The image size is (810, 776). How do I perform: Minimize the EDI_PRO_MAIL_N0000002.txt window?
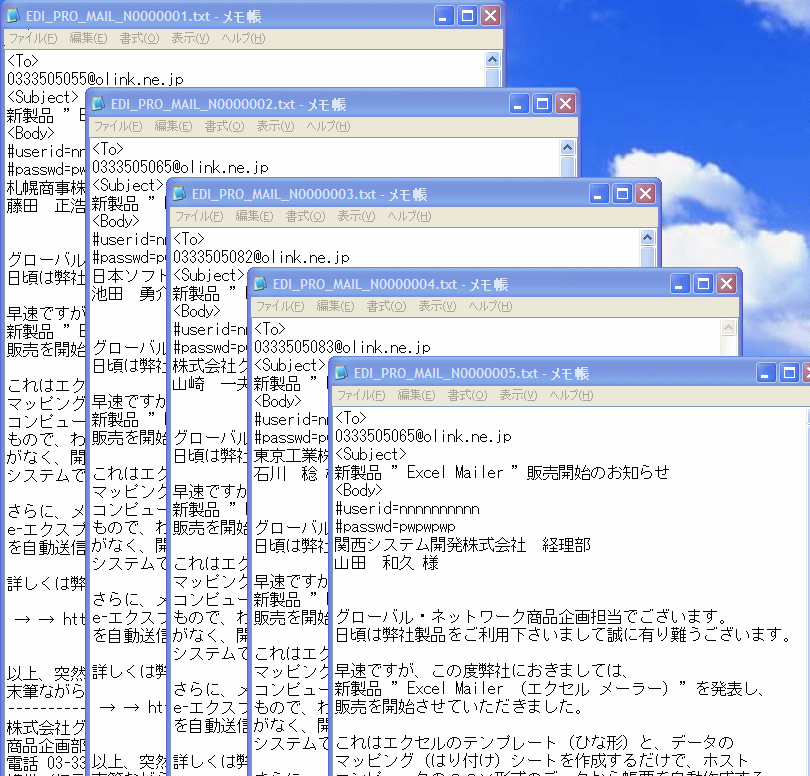pyautogui.click(x=519, y=104)
